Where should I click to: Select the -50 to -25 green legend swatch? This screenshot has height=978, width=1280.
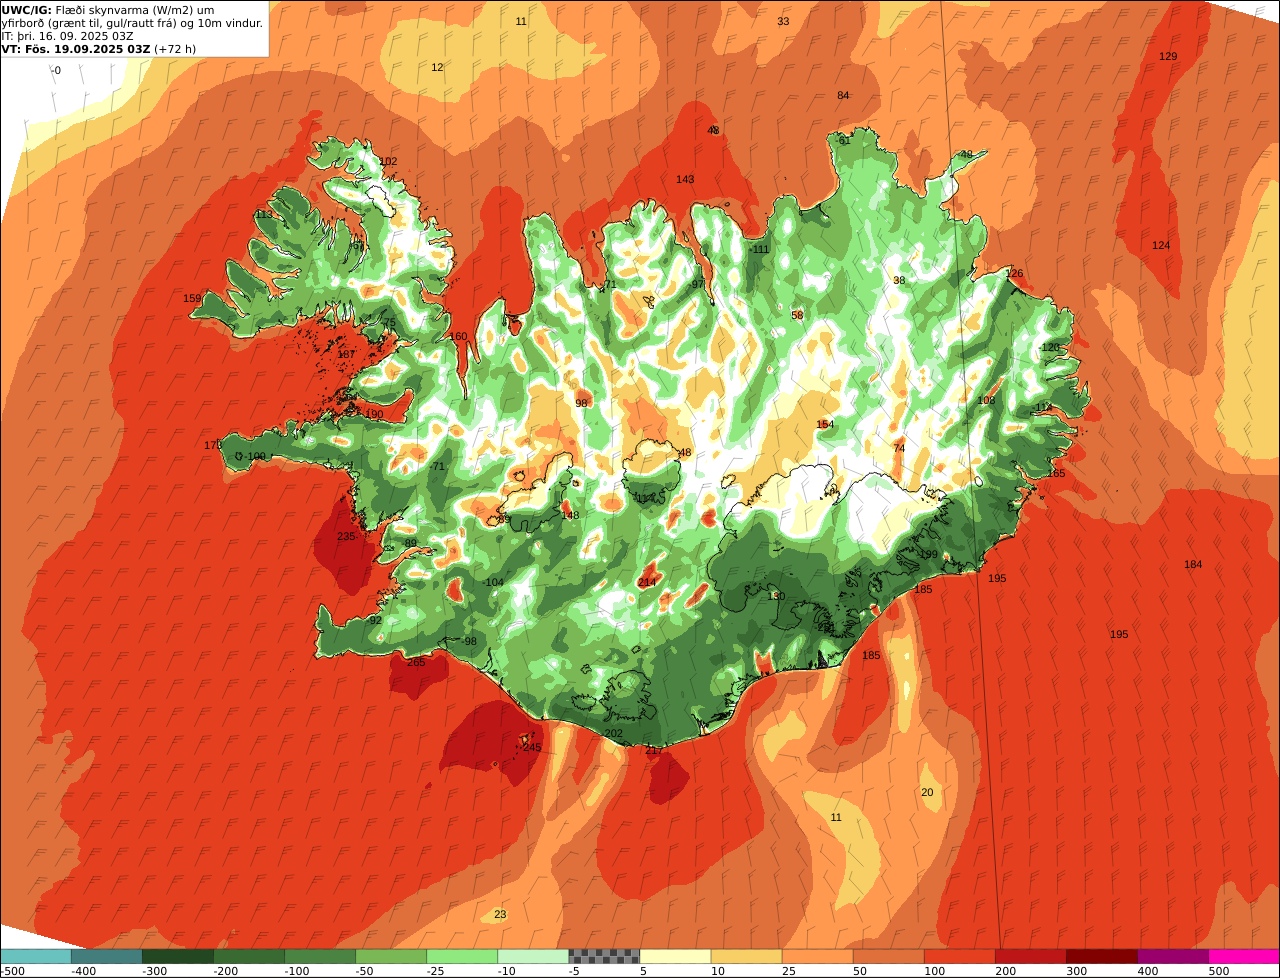coord(391,956)
